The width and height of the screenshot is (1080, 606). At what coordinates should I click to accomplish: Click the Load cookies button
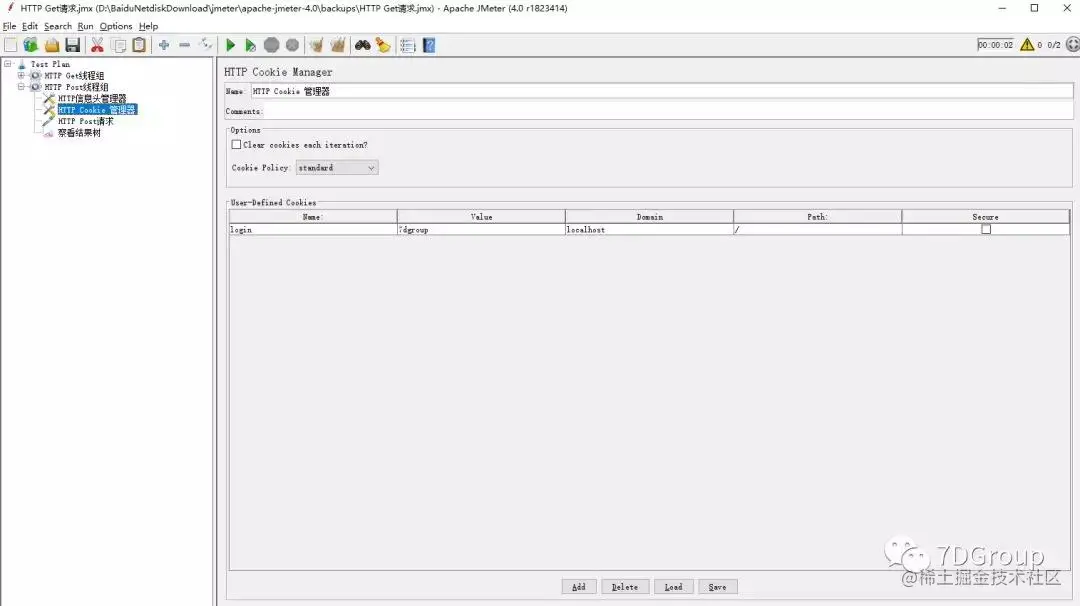click(x=674, y=587)
